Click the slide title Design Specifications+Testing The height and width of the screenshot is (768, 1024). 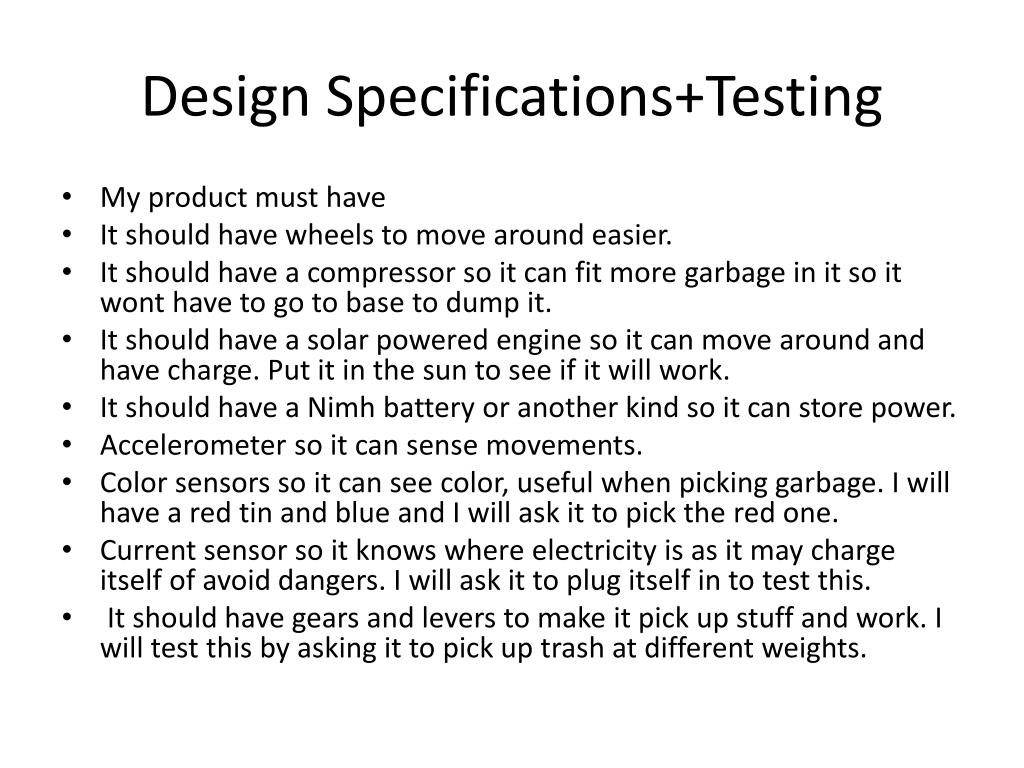[512, 98]
